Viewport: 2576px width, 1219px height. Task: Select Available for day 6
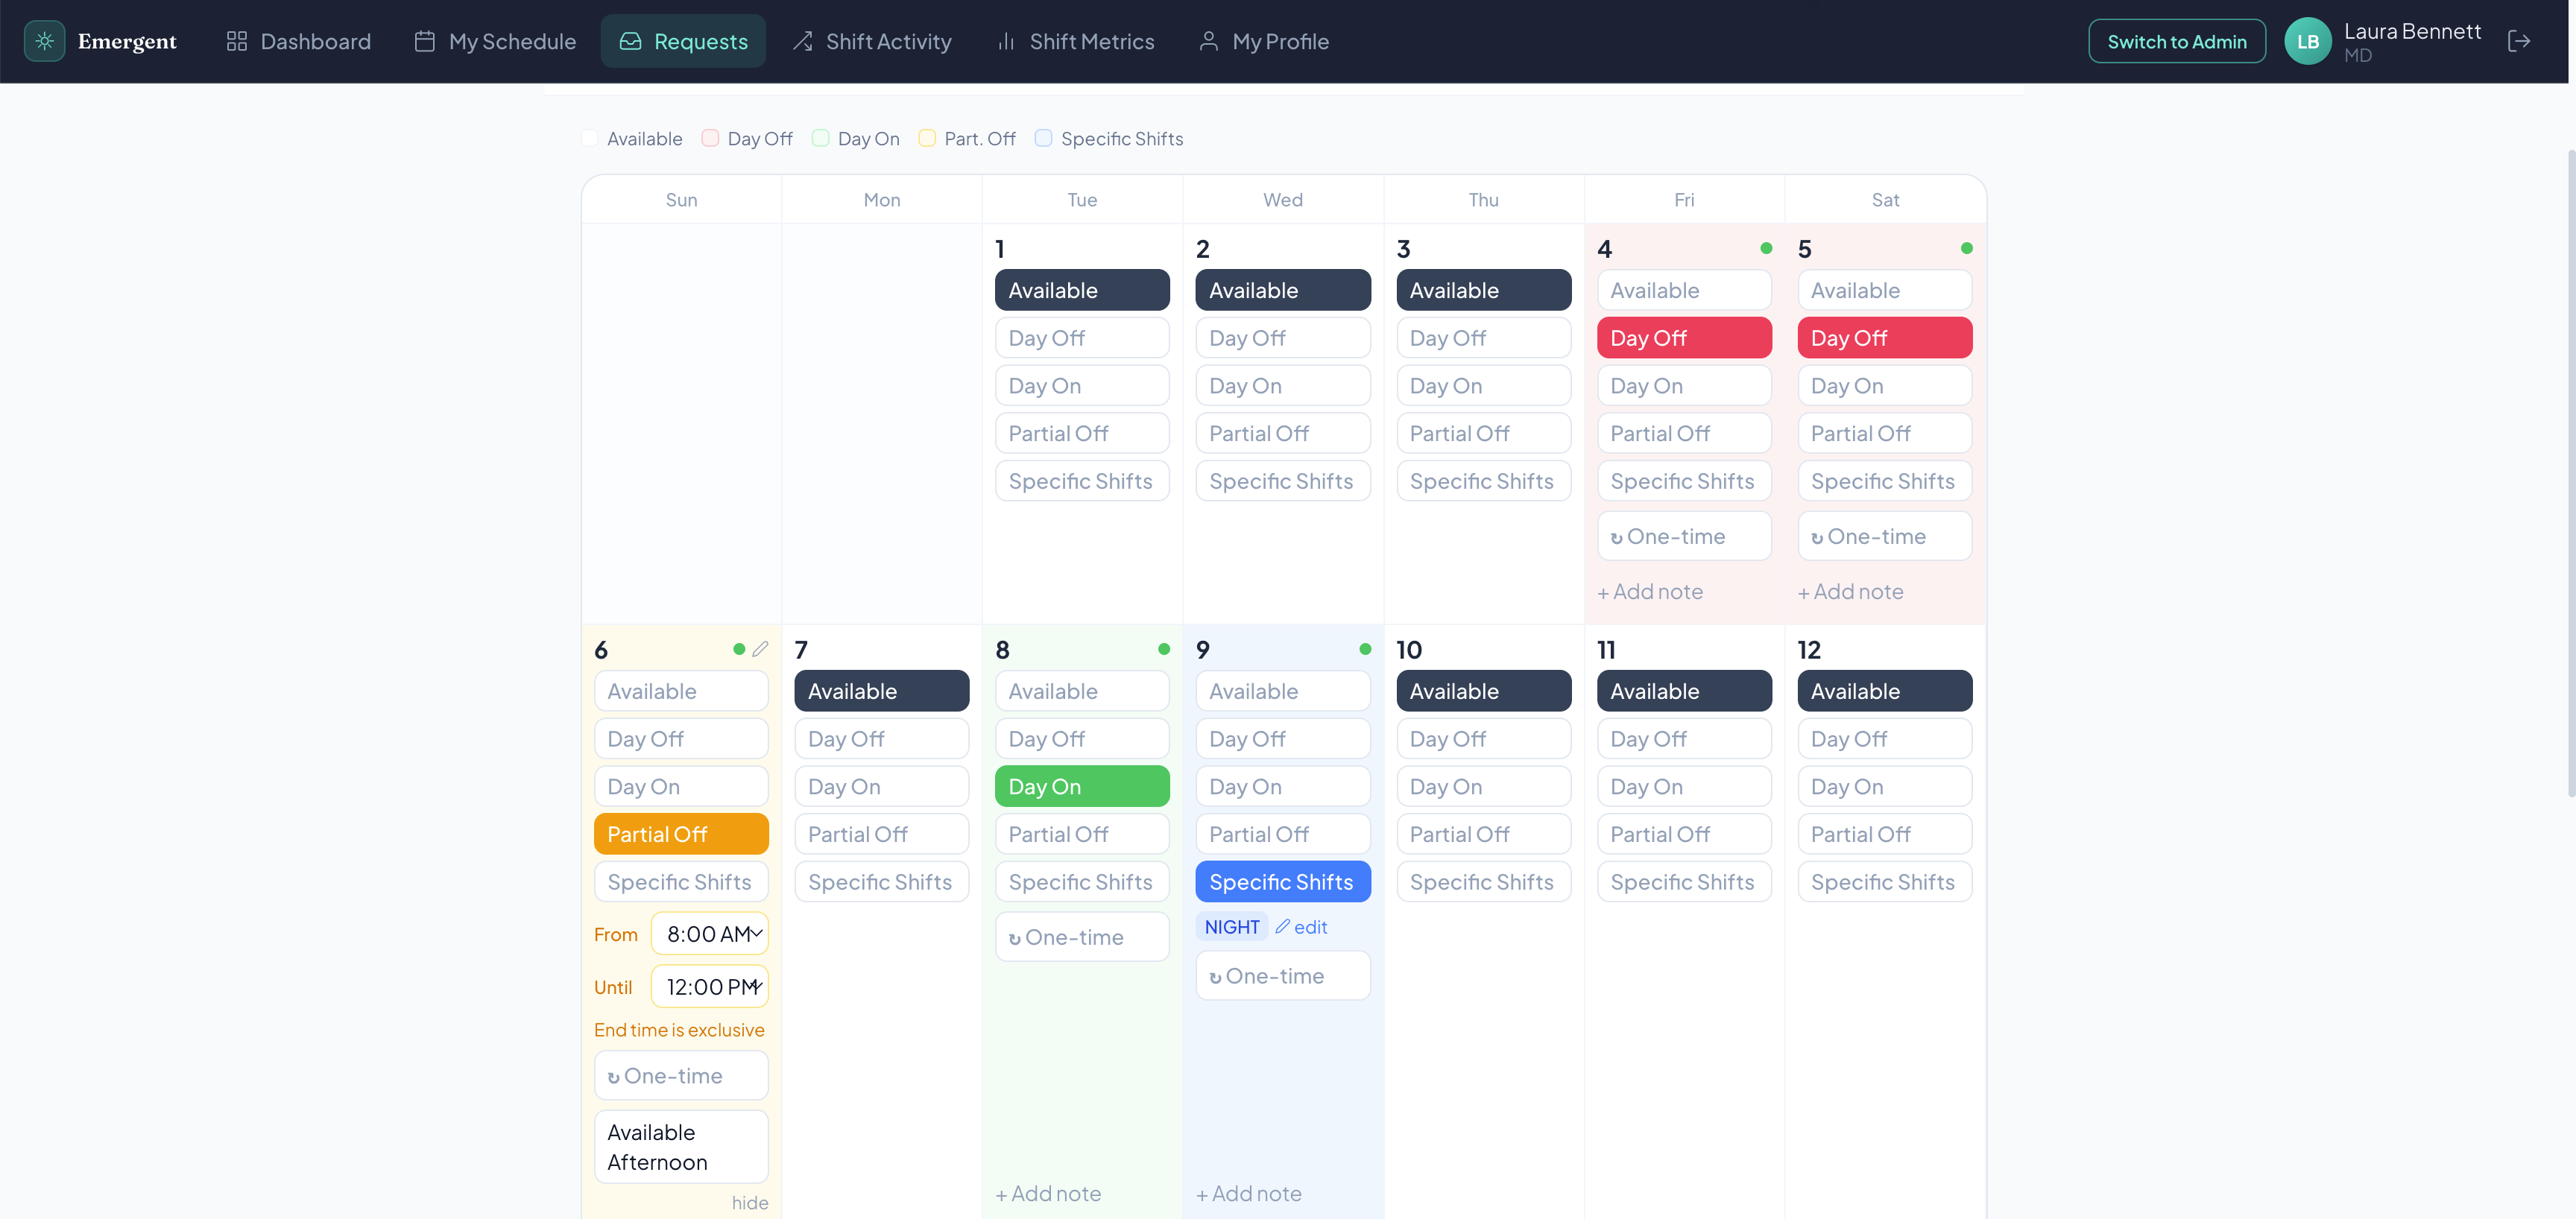(x=681, y=691)
